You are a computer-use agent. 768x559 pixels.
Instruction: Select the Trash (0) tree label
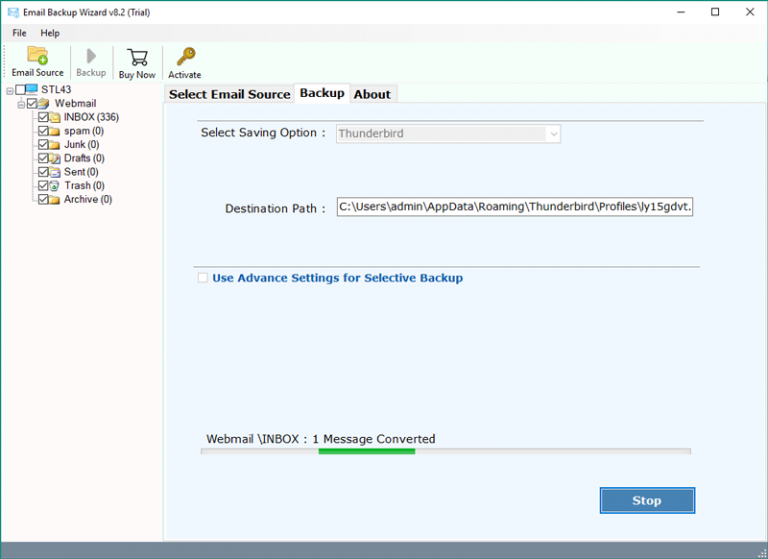(84, 186)
